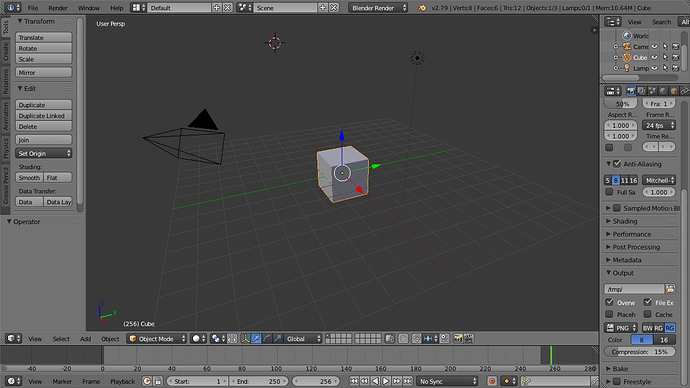Open the Select menu in viewport header
The height and width of the screenshot is (388, 690).
pyautogui.click(x=61, y=339)
